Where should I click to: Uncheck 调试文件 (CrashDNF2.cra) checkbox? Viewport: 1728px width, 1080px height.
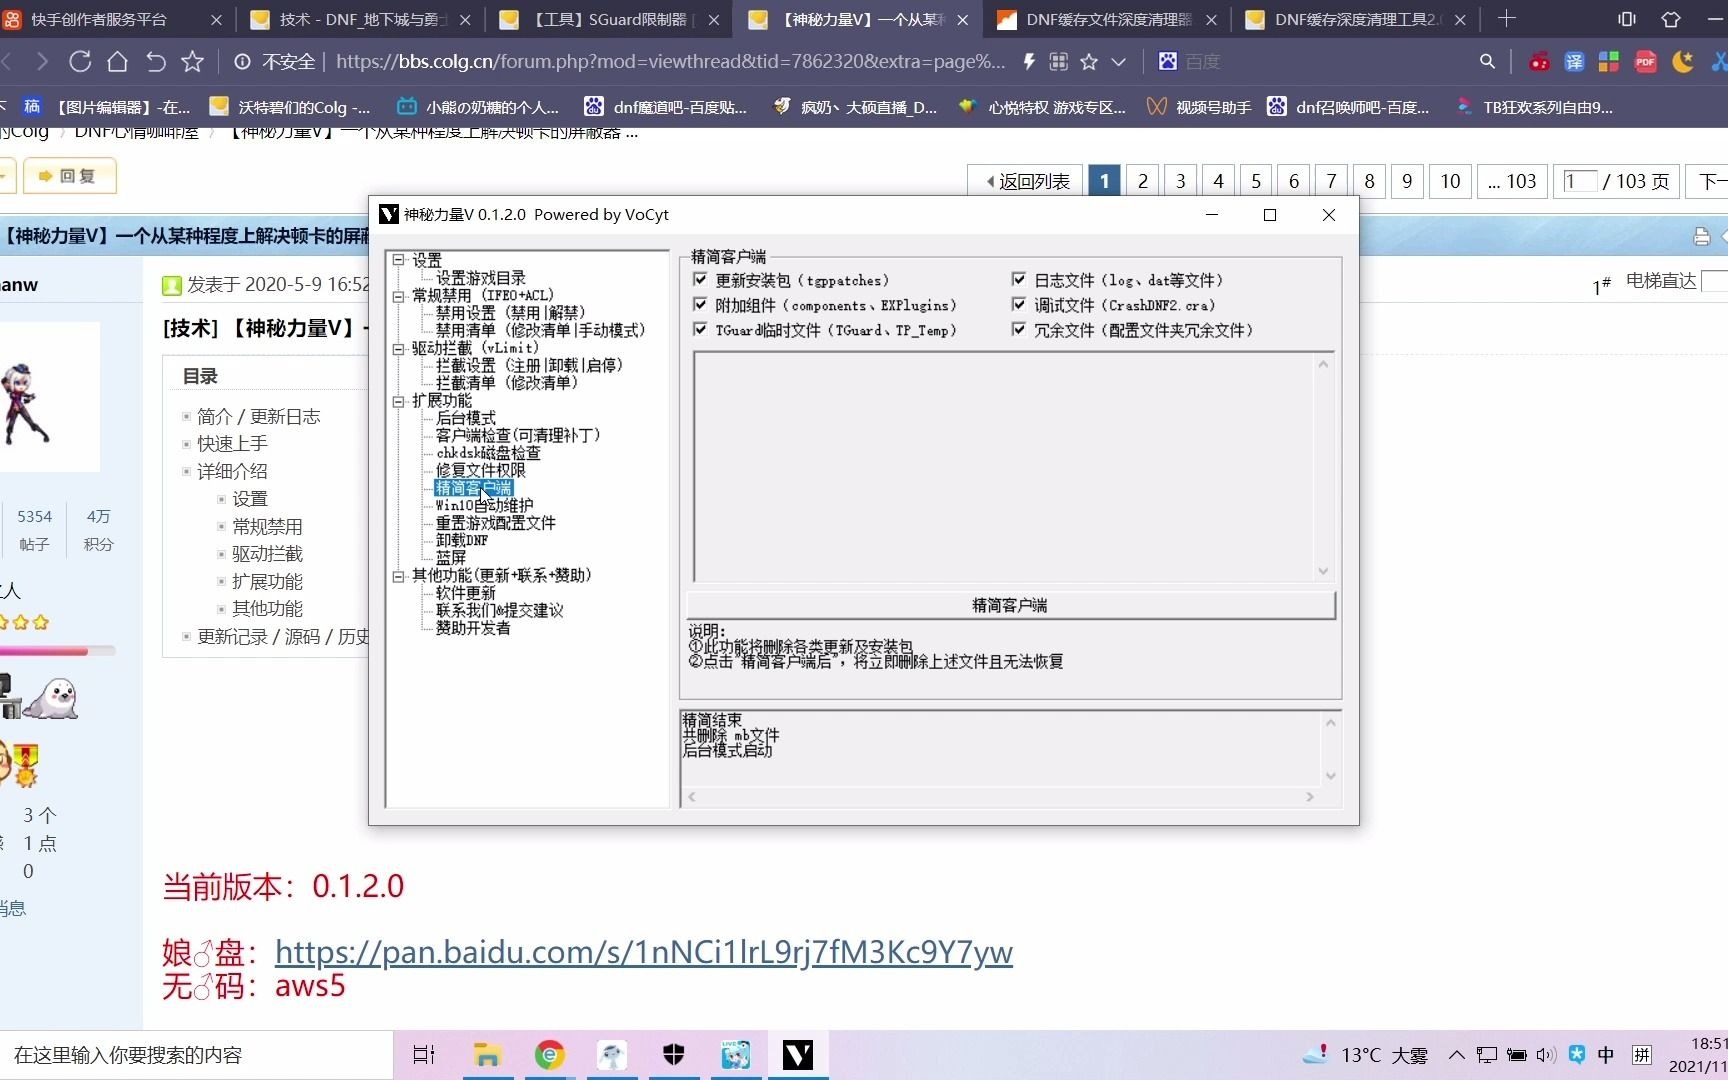tap(1019, 305)
